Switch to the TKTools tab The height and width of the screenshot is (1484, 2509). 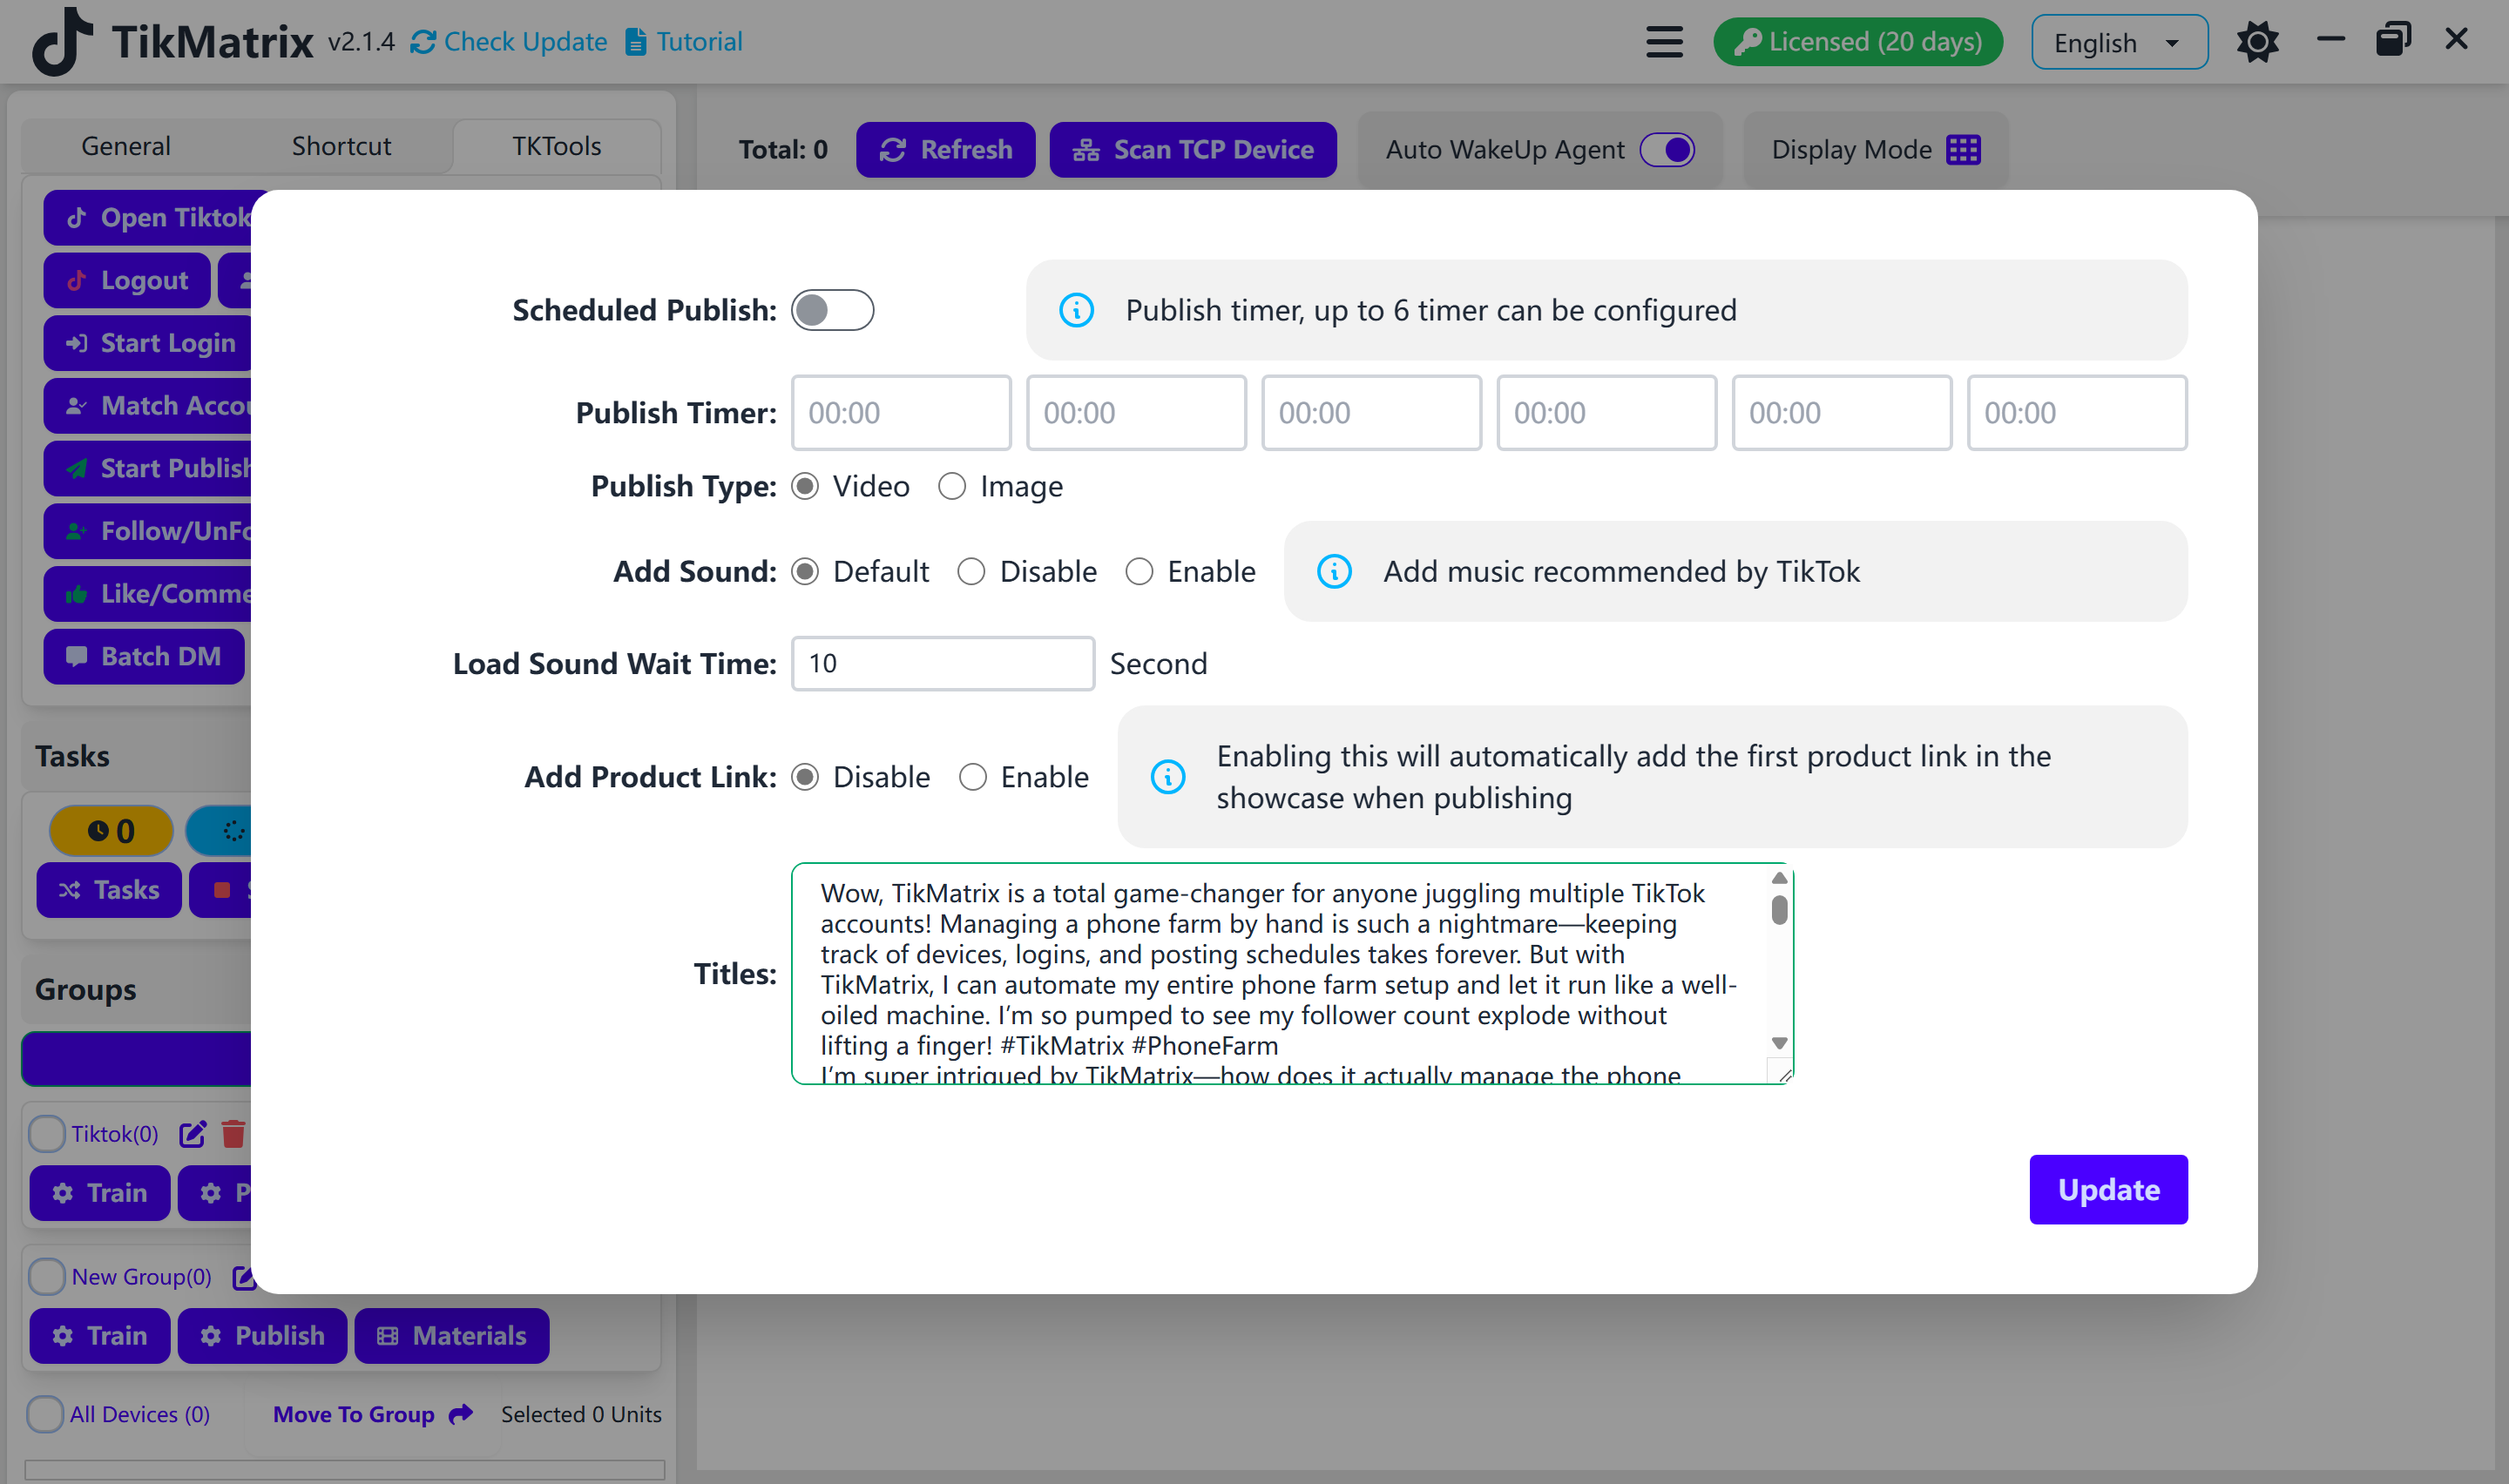(557, 146)
